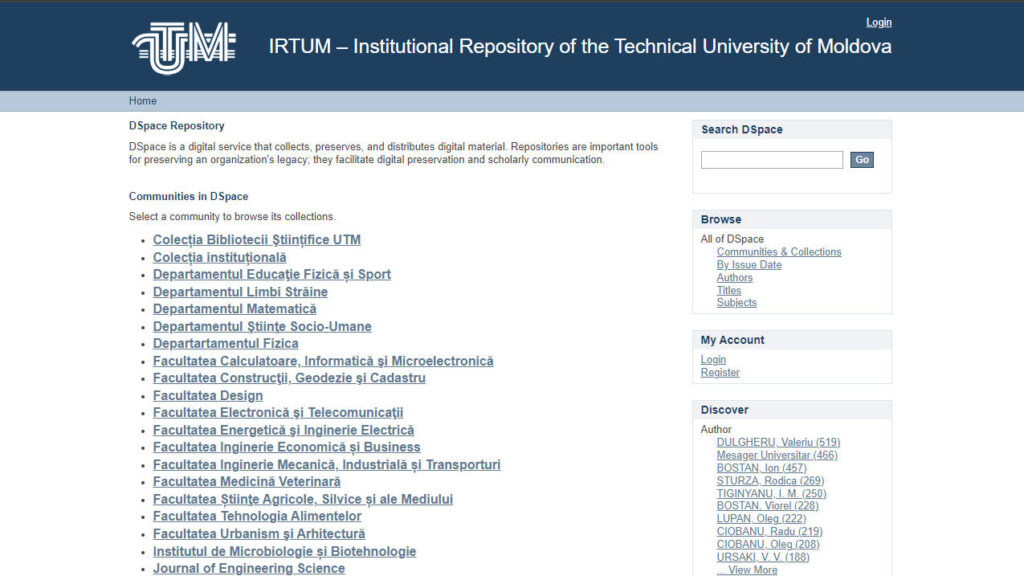
Task: Filter by author LUPAN, Oleg (222)
Action: click(x=761, y=519)
